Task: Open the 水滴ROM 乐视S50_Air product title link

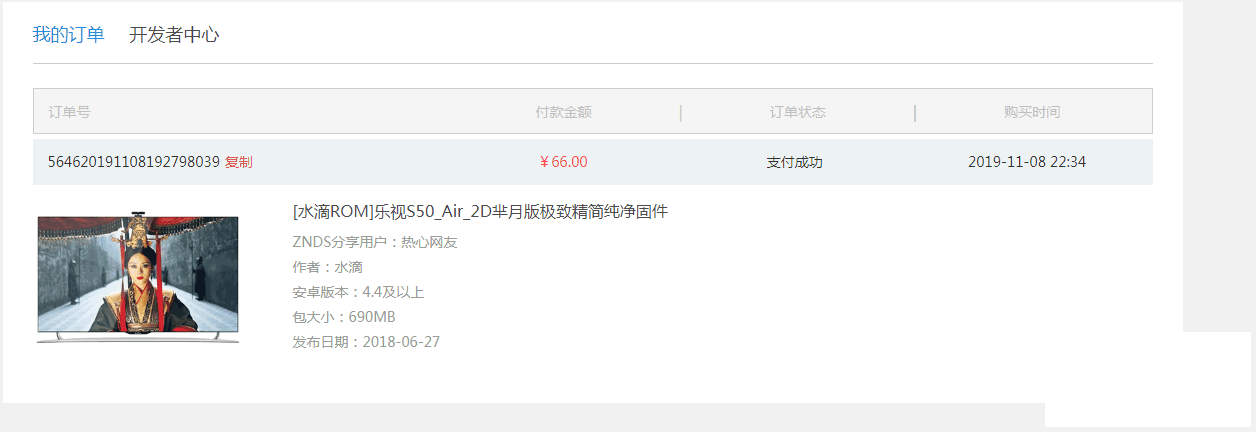Action: point(480,211)
